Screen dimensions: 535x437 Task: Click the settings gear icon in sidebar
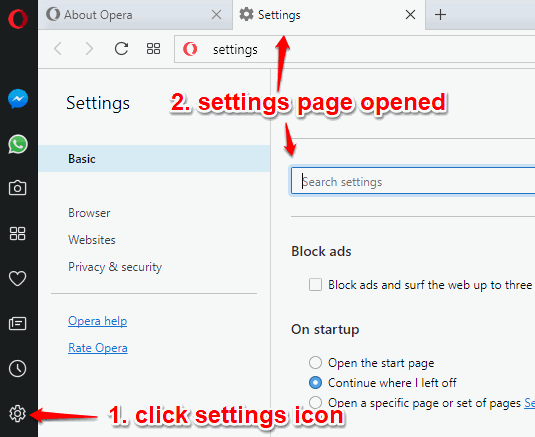17,413
